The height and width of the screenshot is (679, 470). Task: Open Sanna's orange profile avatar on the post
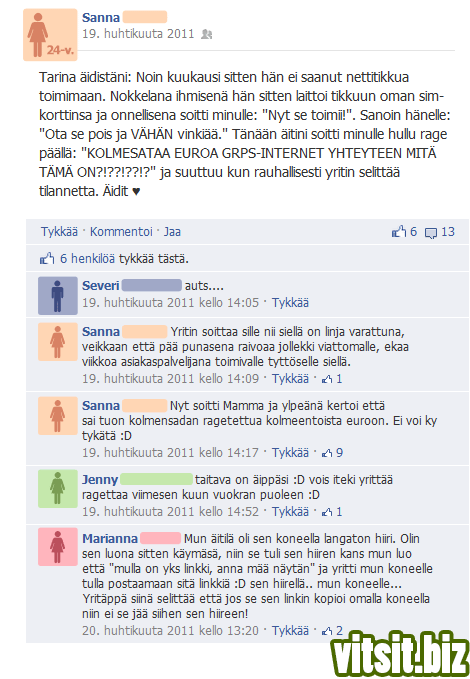tap(50, 35)
